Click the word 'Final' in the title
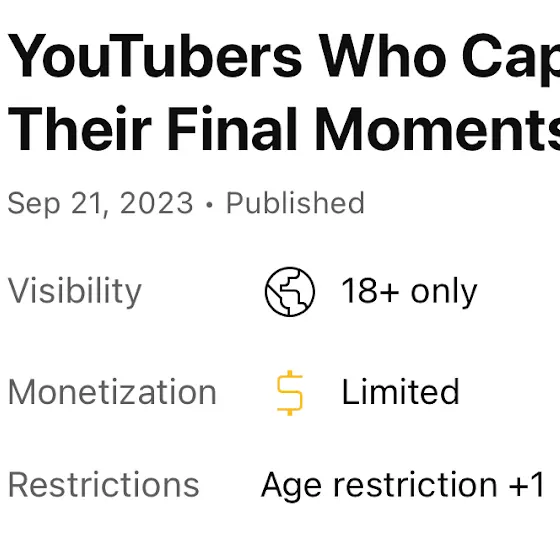Image resolution: width=560 pixels, height=560 pixels. (232, 129)
